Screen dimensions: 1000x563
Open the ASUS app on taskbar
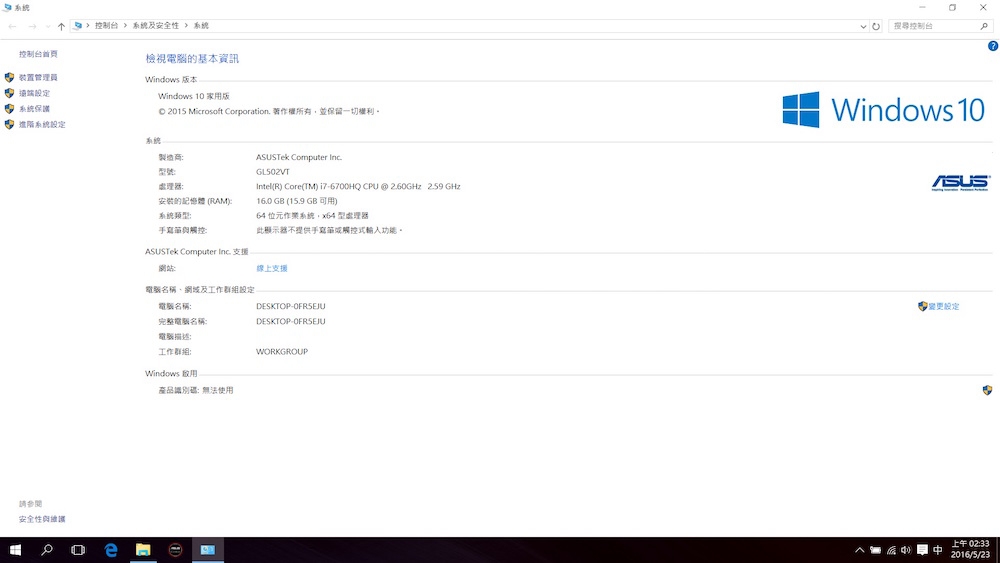click(x=175, y=550)
